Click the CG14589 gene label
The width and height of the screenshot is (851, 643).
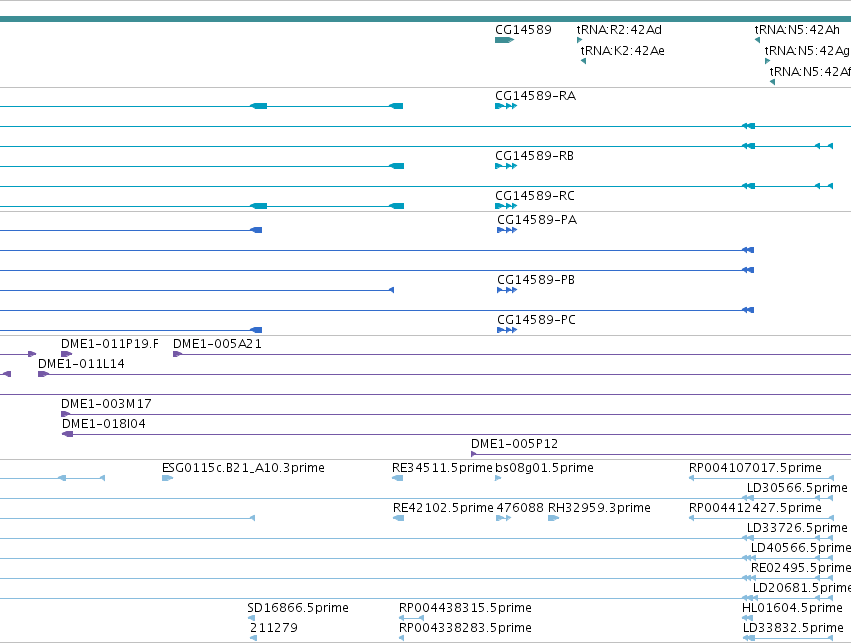pos(523,30)
